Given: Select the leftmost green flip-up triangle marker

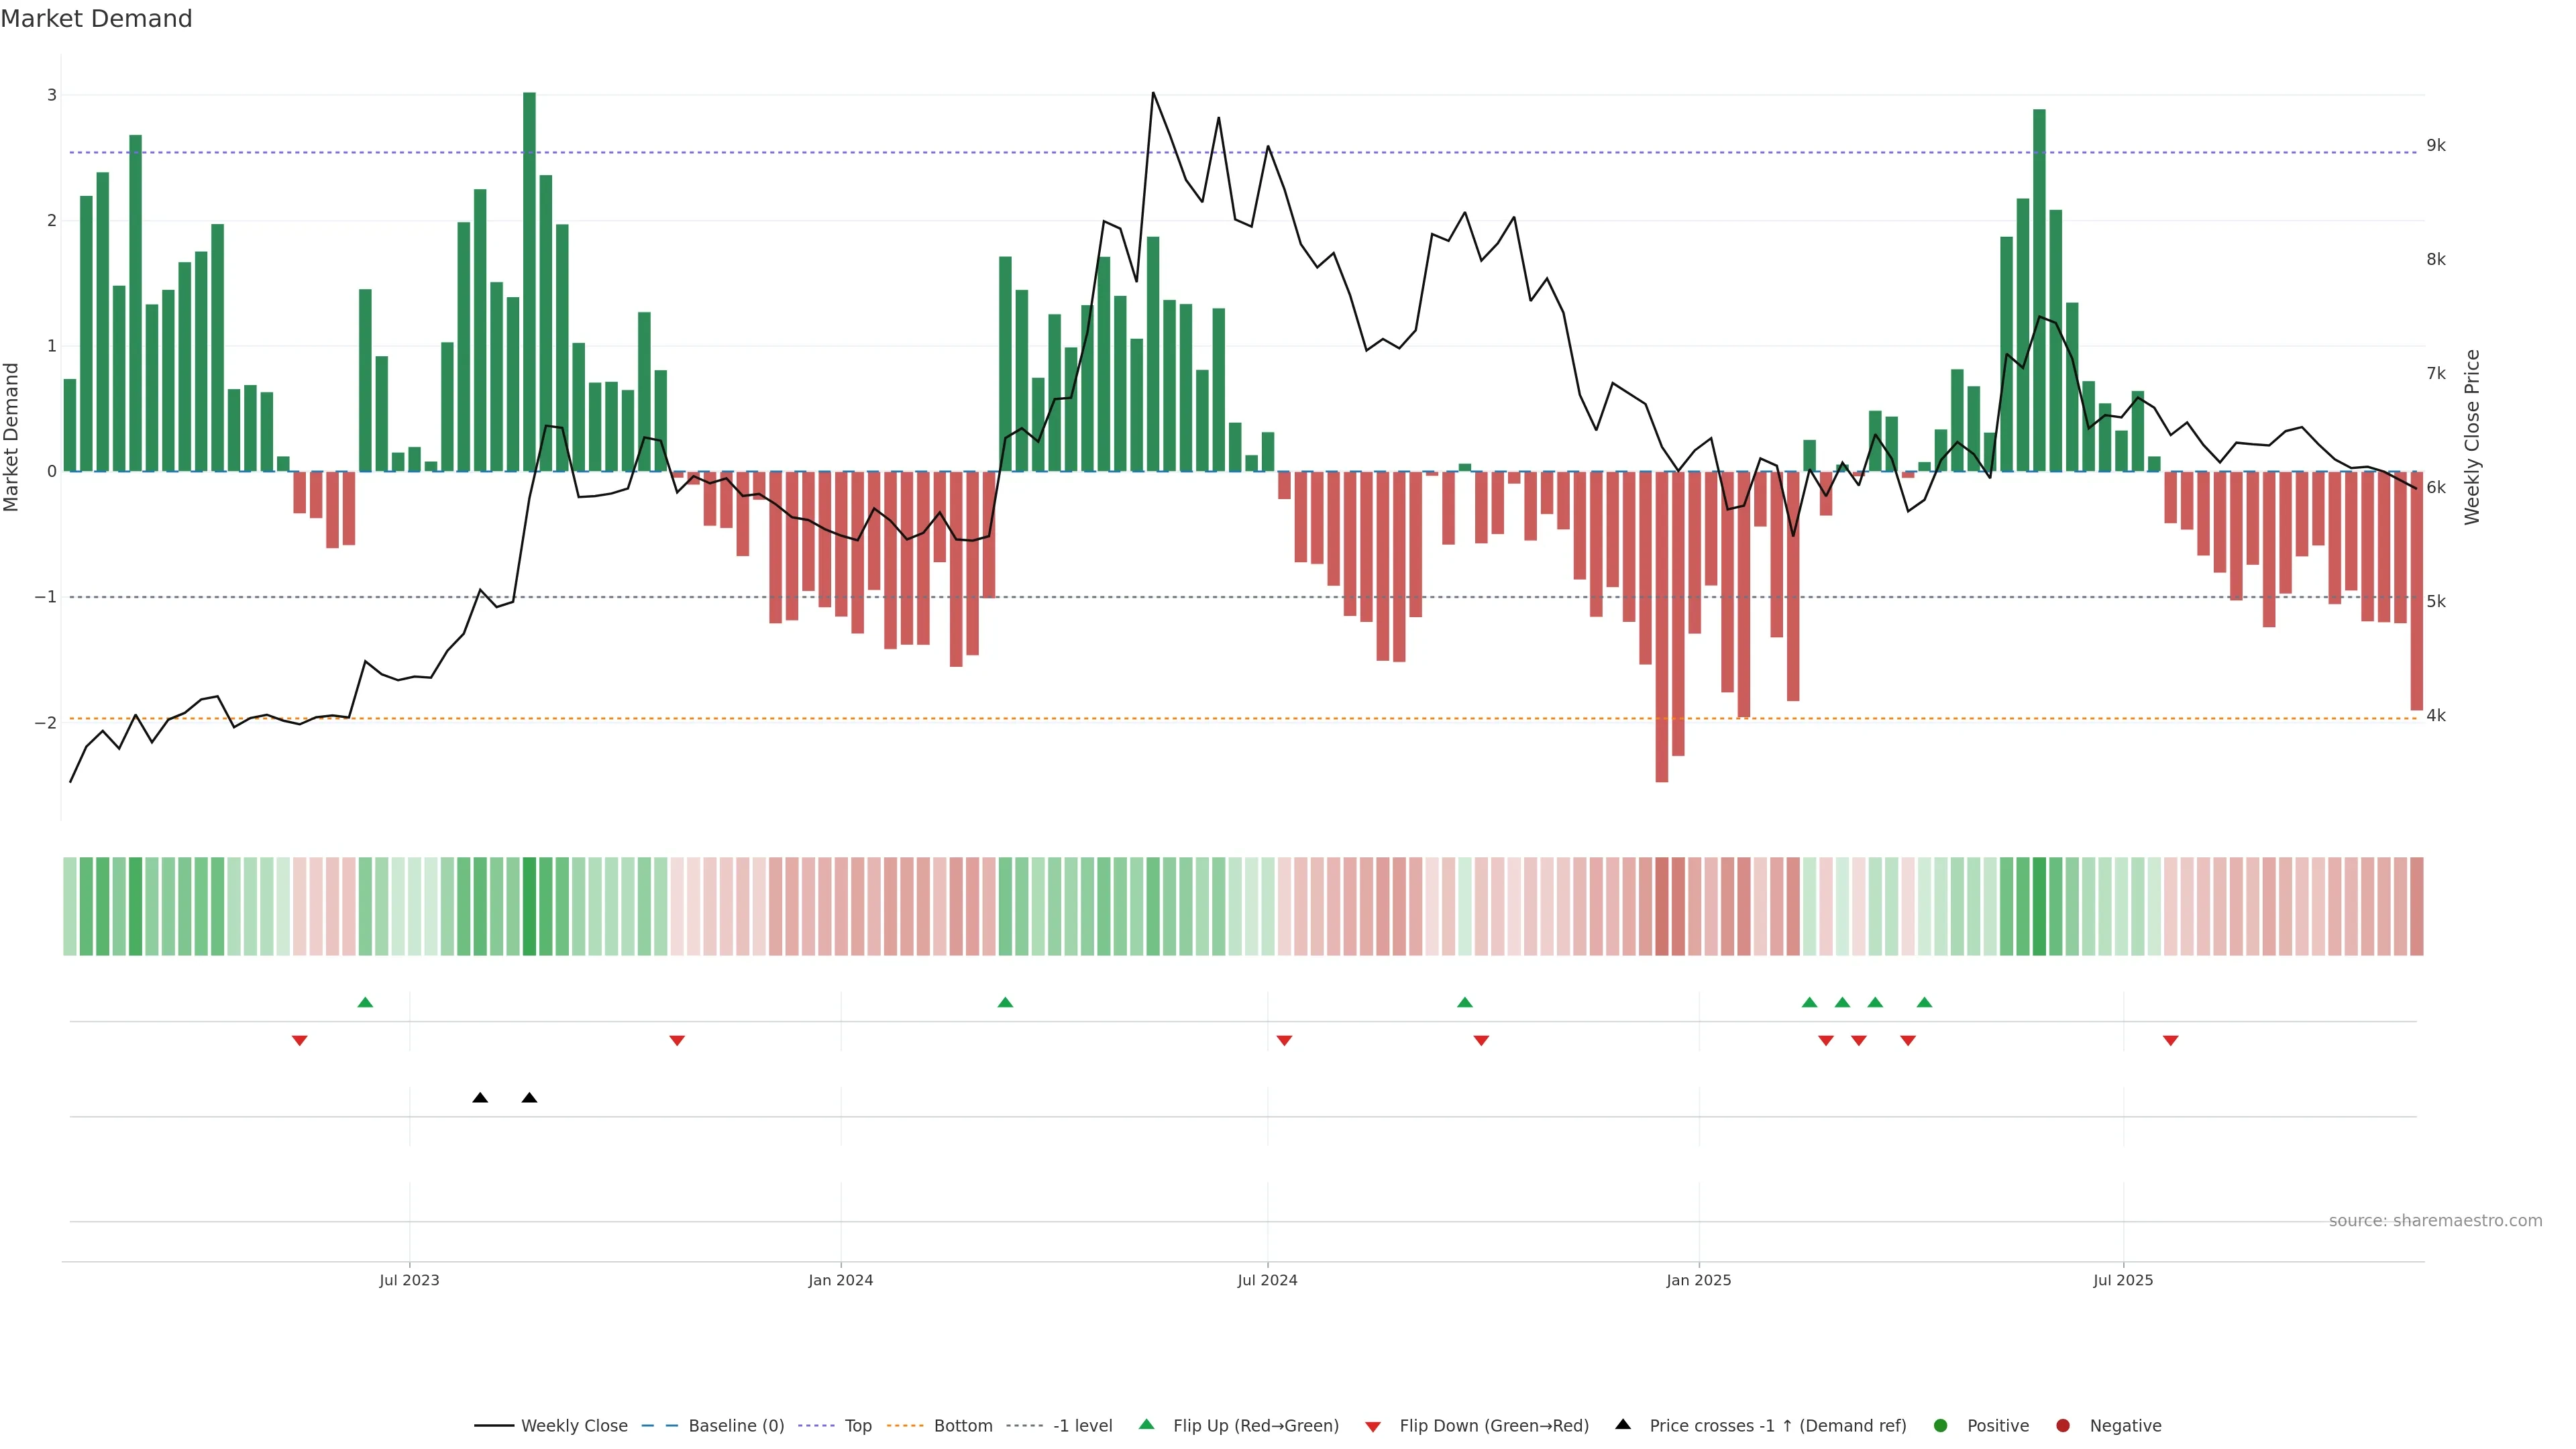Looking at the screenshot, I should pyautogui.click(x=365, y=1003).
